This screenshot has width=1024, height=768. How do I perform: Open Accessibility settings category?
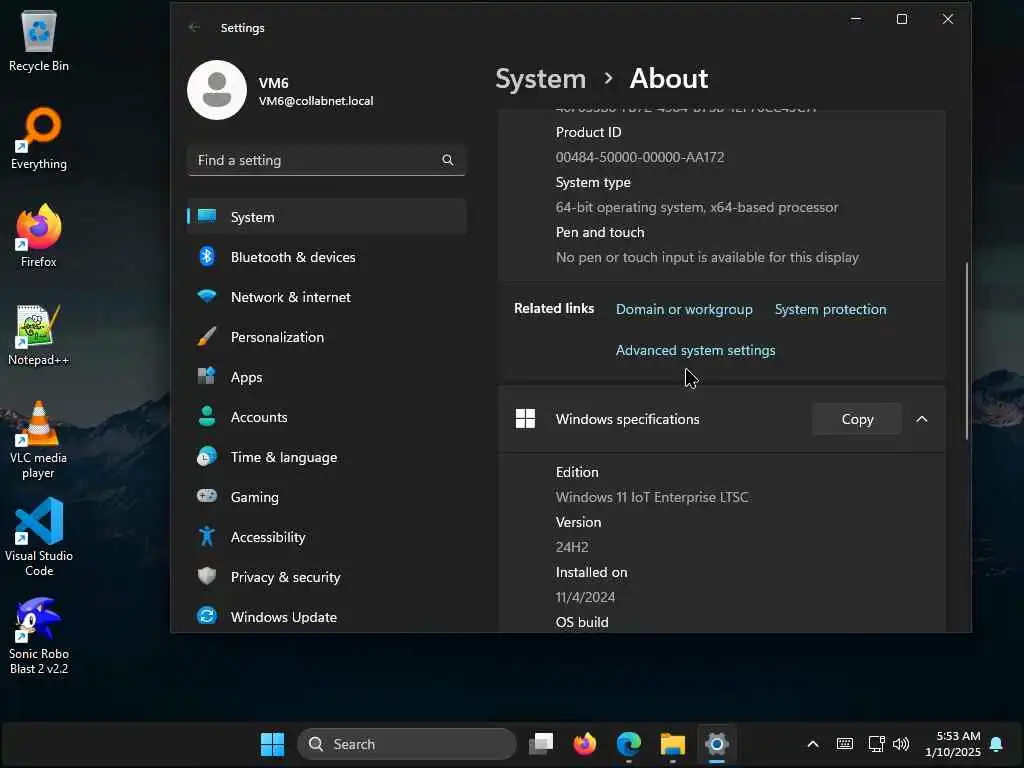click(327, 537)
